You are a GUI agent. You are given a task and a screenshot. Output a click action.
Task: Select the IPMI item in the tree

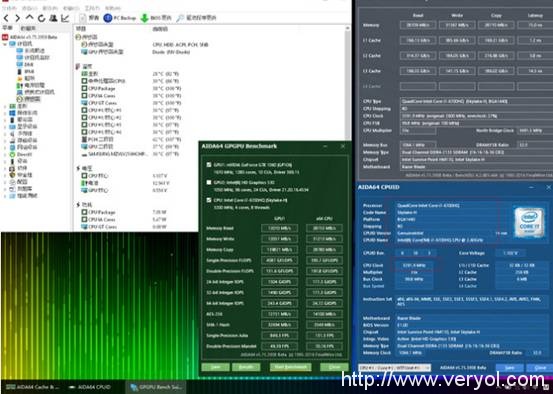point(25,72)
